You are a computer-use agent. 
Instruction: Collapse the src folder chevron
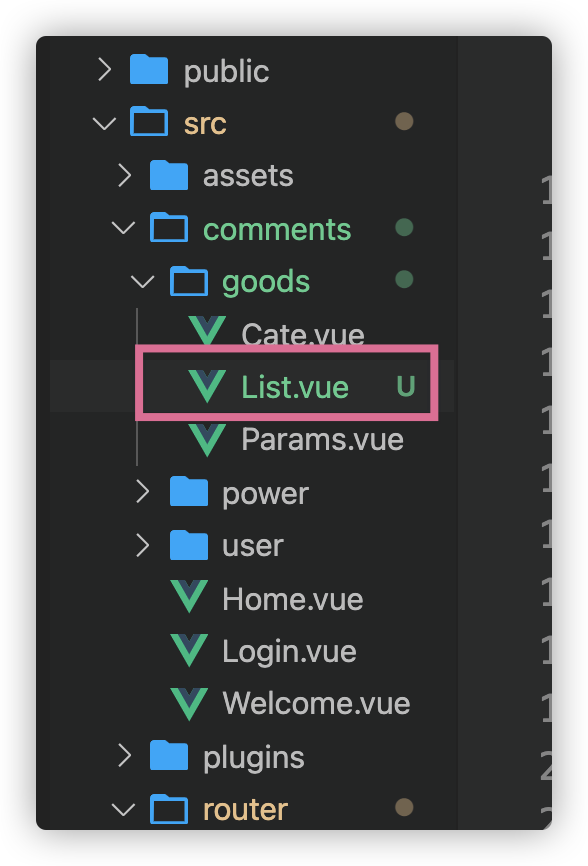click(104, 123)
